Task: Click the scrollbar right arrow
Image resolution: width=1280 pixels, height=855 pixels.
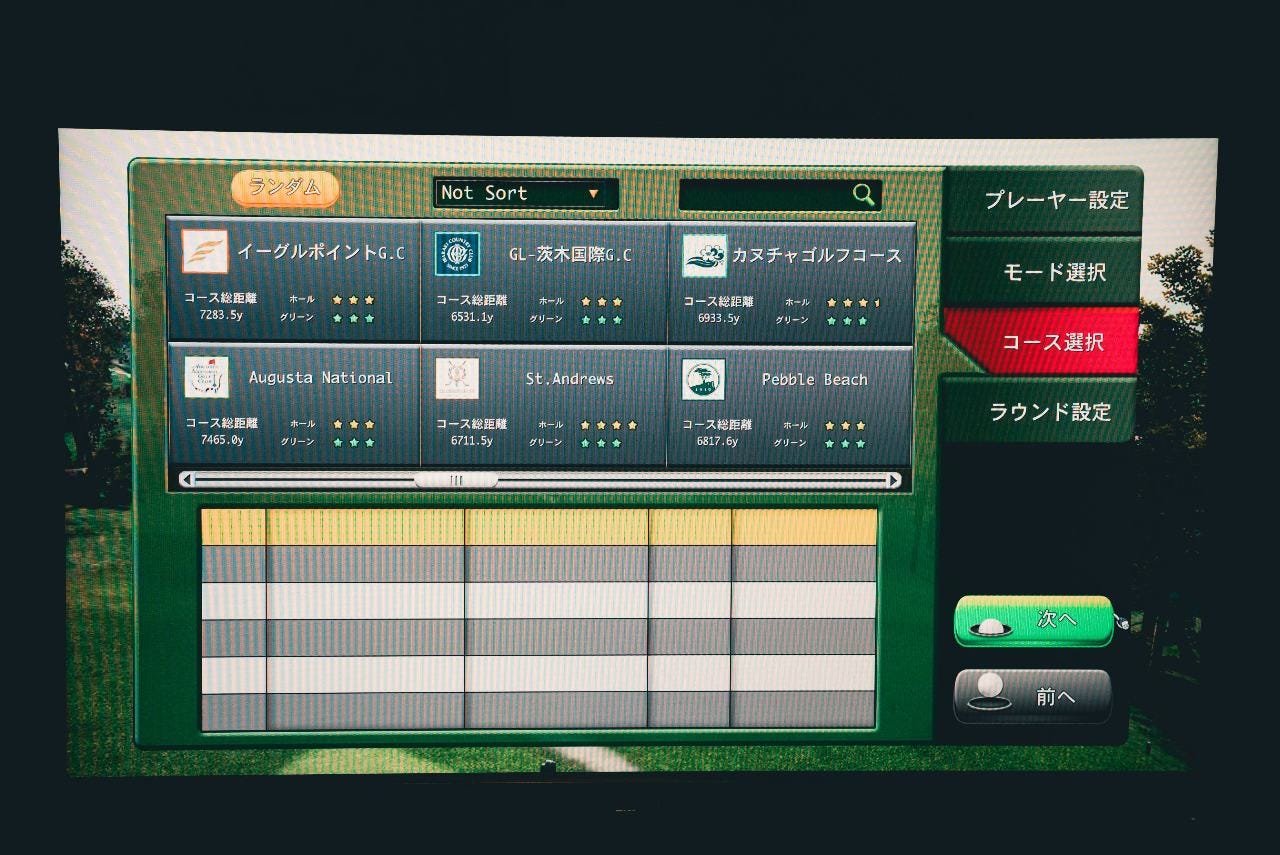Action: coord(893,481)
